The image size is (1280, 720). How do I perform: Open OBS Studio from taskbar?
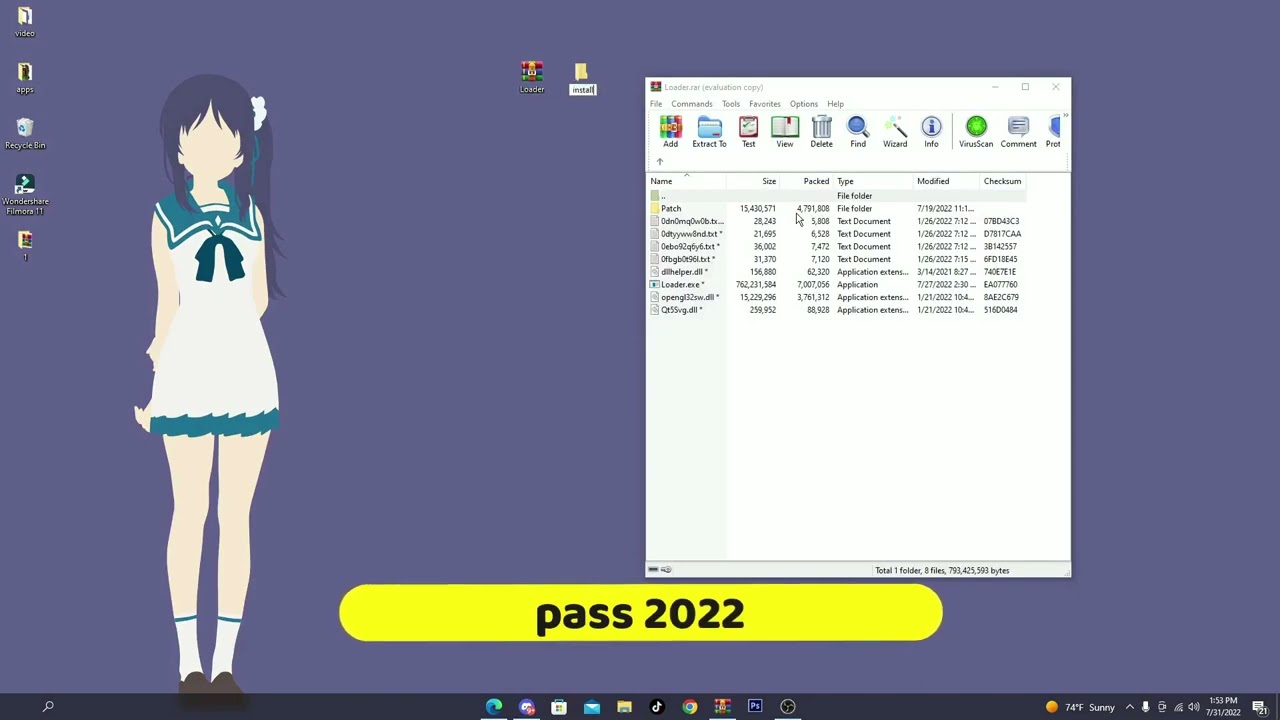(788, 707)
